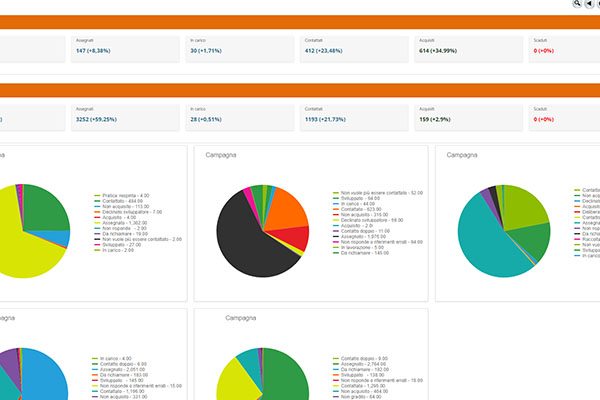
Task: Click the orange slice in the black pie chart
Action: (x=288, y=210)
